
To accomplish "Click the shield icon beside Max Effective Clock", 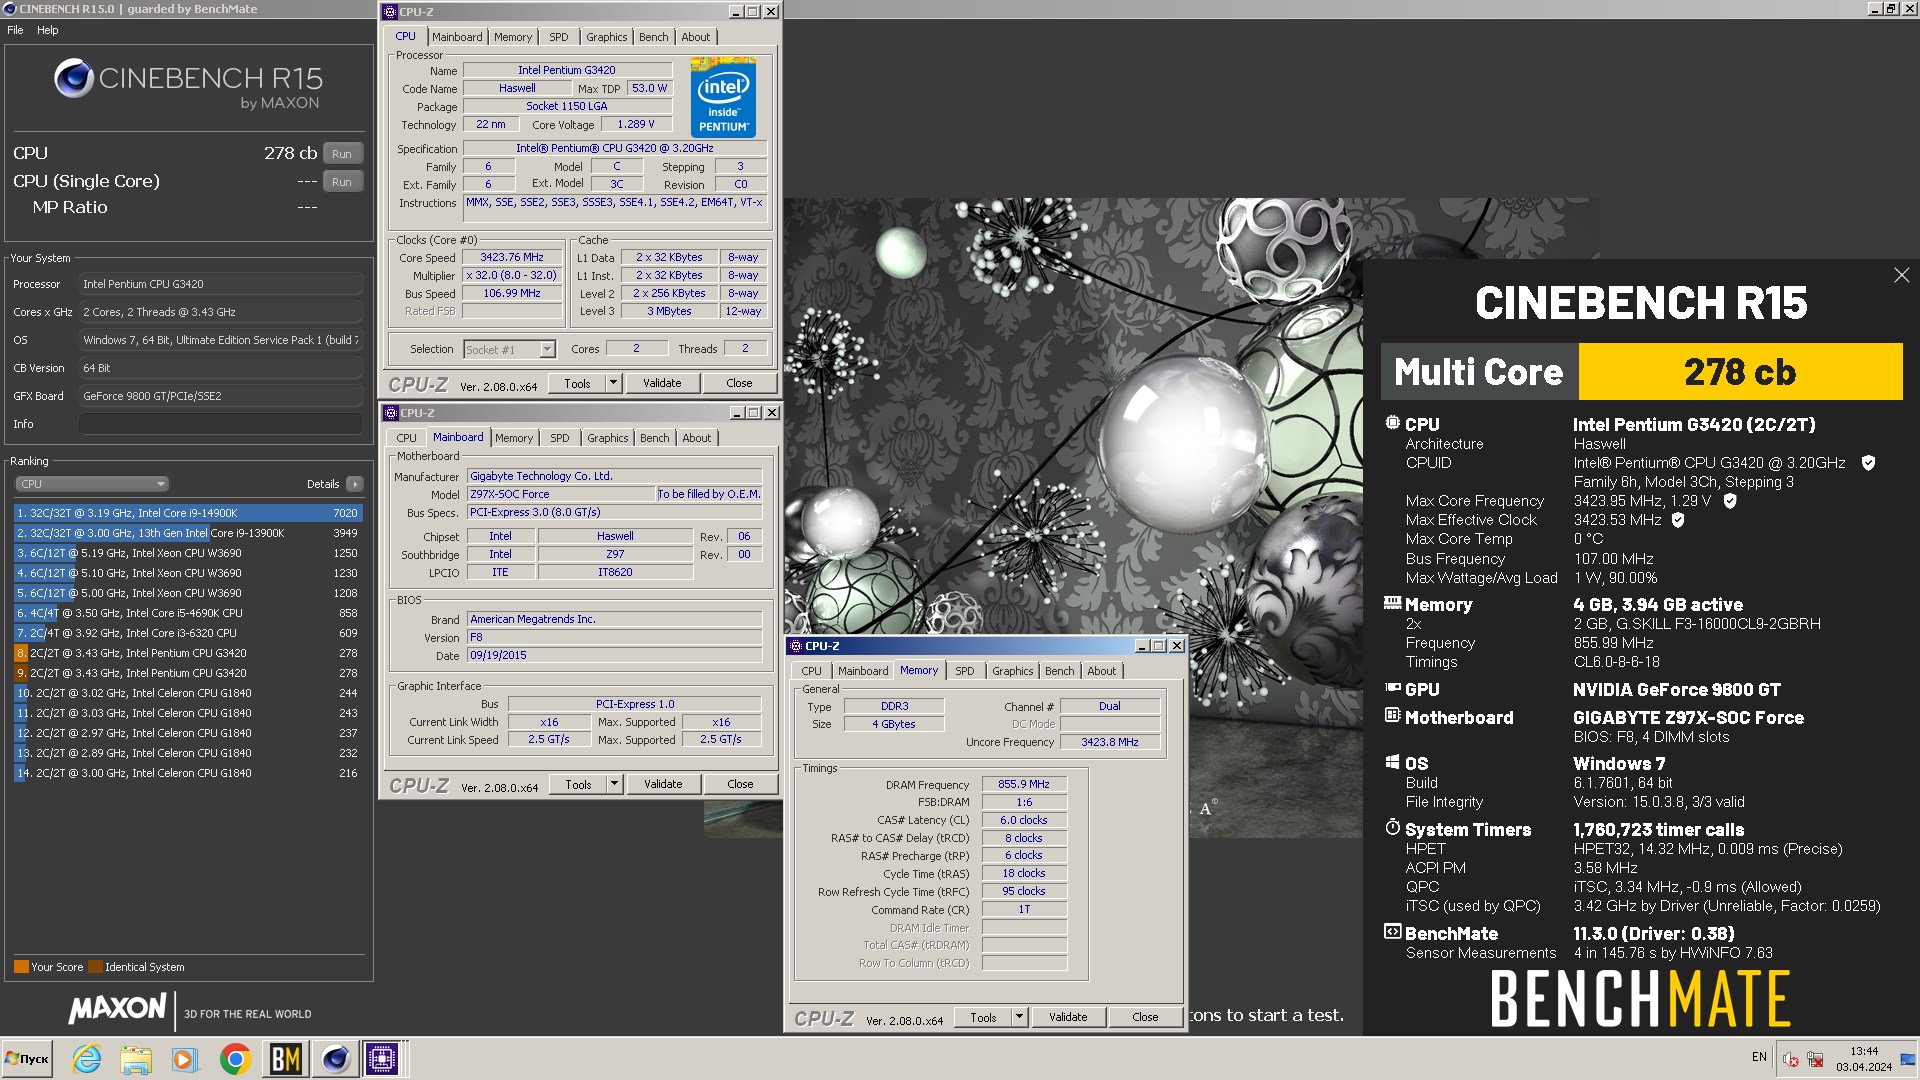I will click(x=1678, y=520).
